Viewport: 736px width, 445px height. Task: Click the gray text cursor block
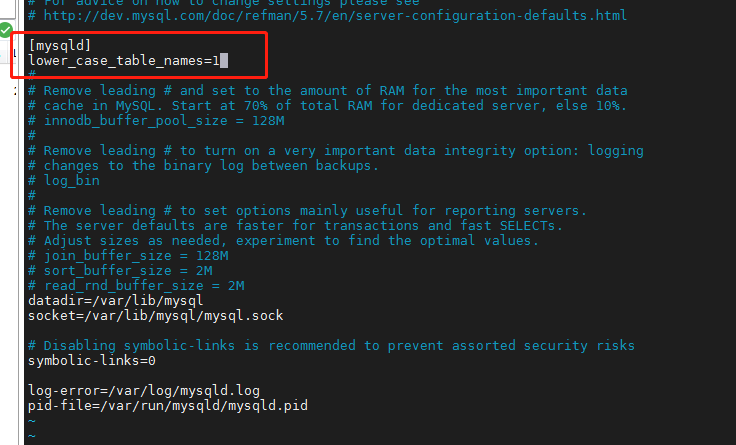(x=224, y=61)
